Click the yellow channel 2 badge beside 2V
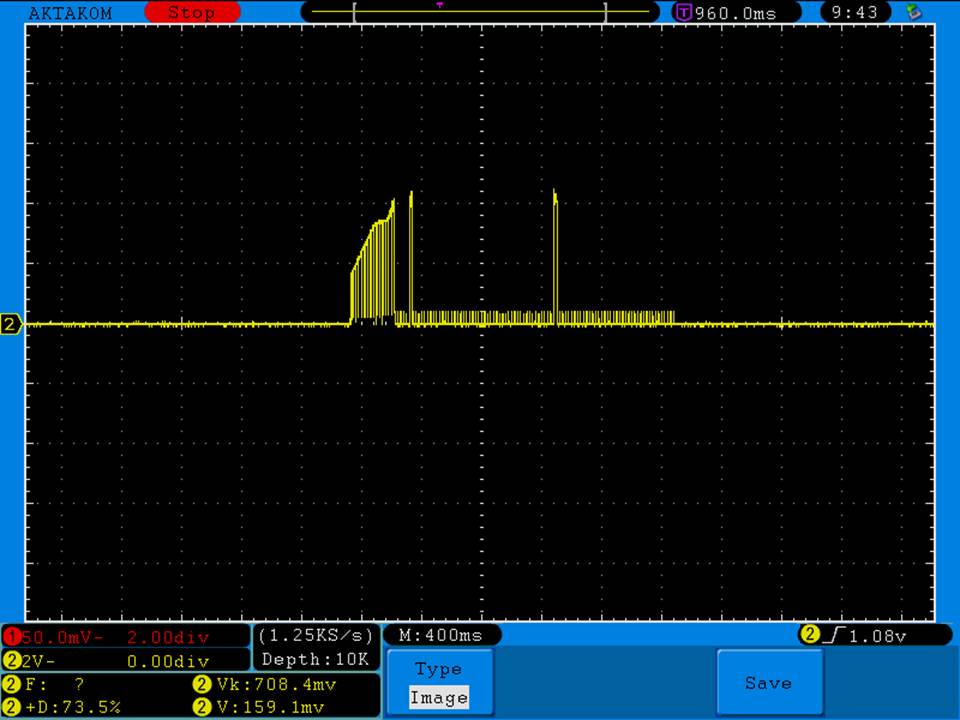 coord(12,661)
